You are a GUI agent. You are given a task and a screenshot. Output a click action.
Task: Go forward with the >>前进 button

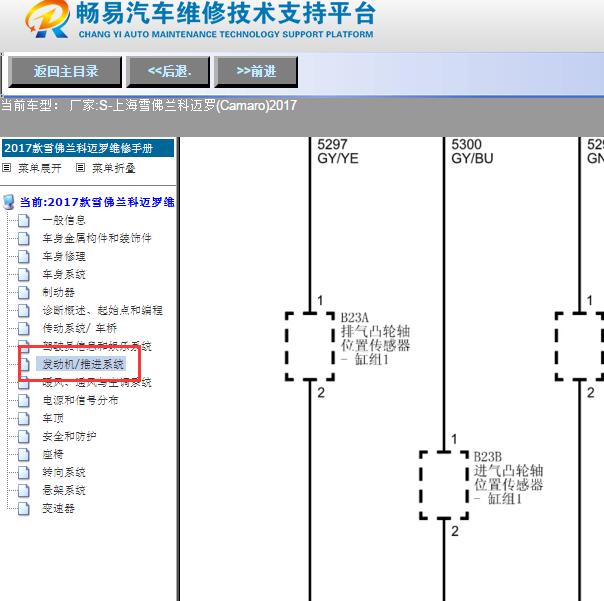click(256, 71)
